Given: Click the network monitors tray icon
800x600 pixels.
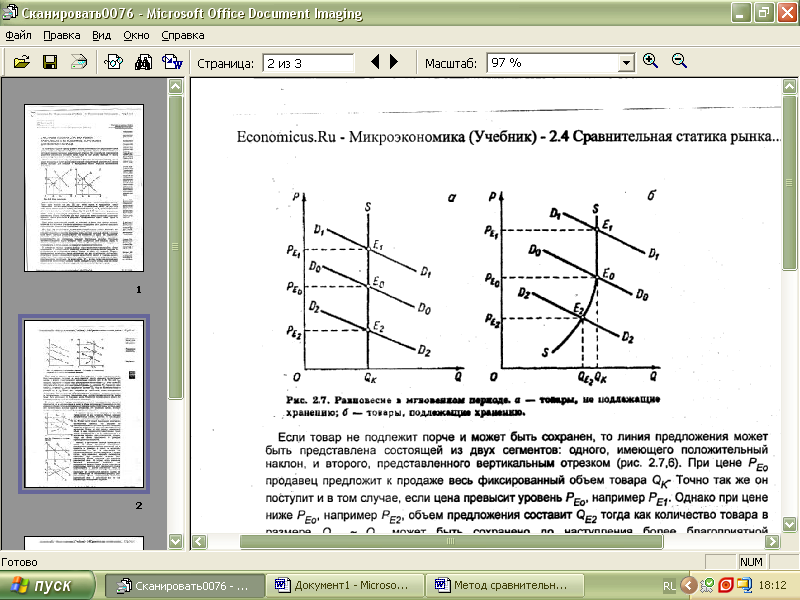Looking at the screenshot, I should (744, 585).
